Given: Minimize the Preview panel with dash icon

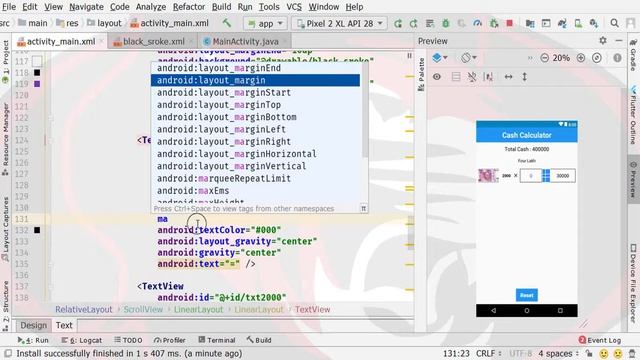Looking at the screenshot, I should 619,40.
